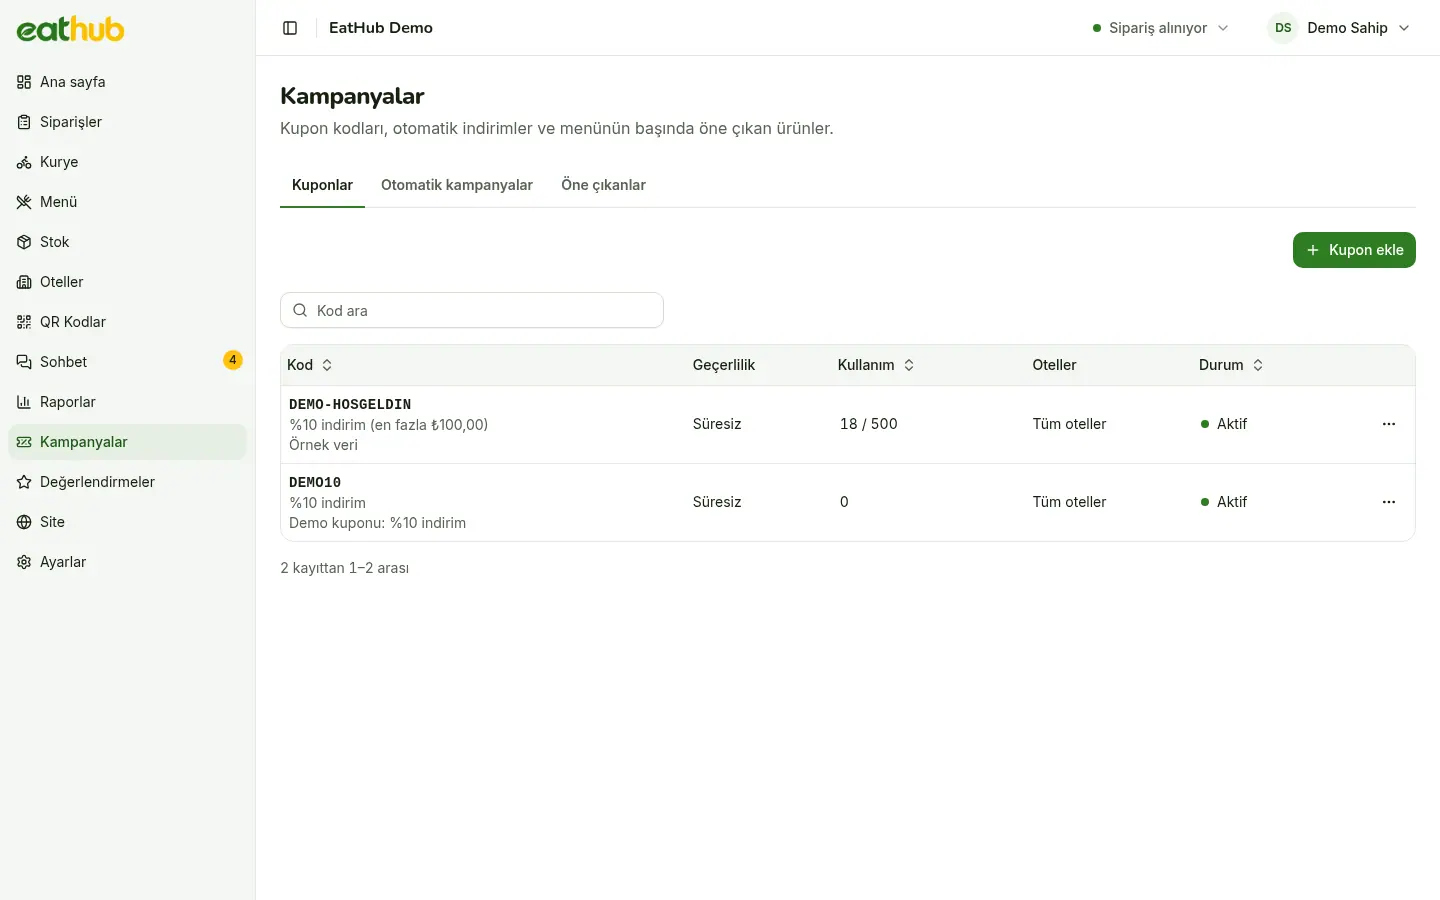Go to Siparişler in the sidebar
The height and width of the screenshot is (900, 1440).
tap(127, 122)
